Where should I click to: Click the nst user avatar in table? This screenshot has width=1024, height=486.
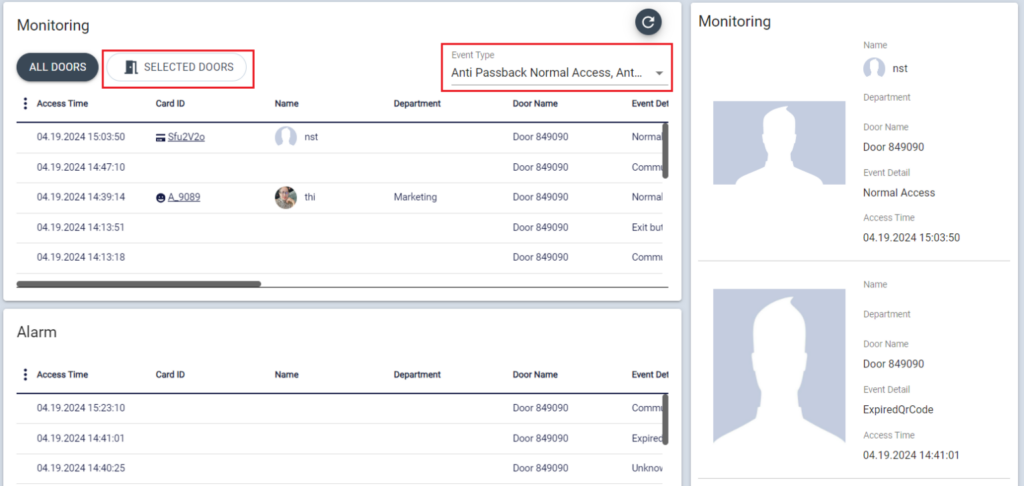pos(286,137)
